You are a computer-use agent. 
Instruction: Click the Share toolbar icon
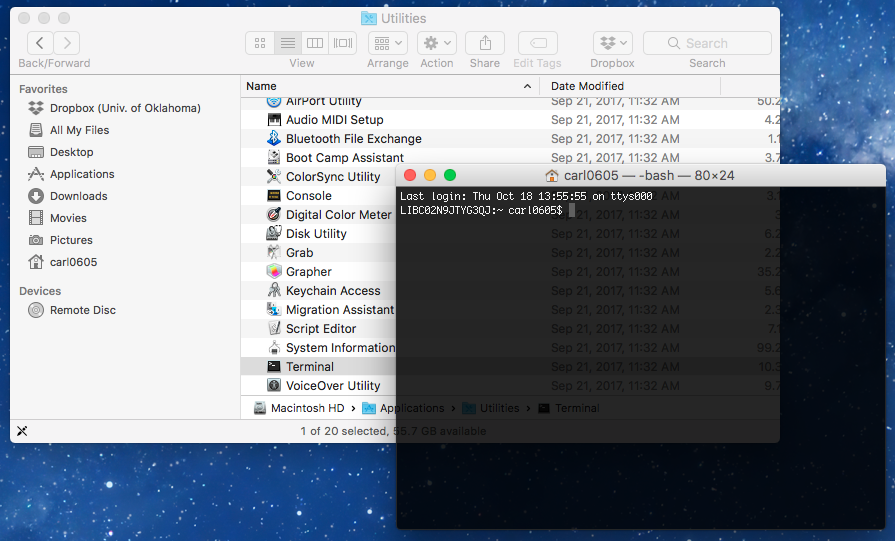(485, 43)
